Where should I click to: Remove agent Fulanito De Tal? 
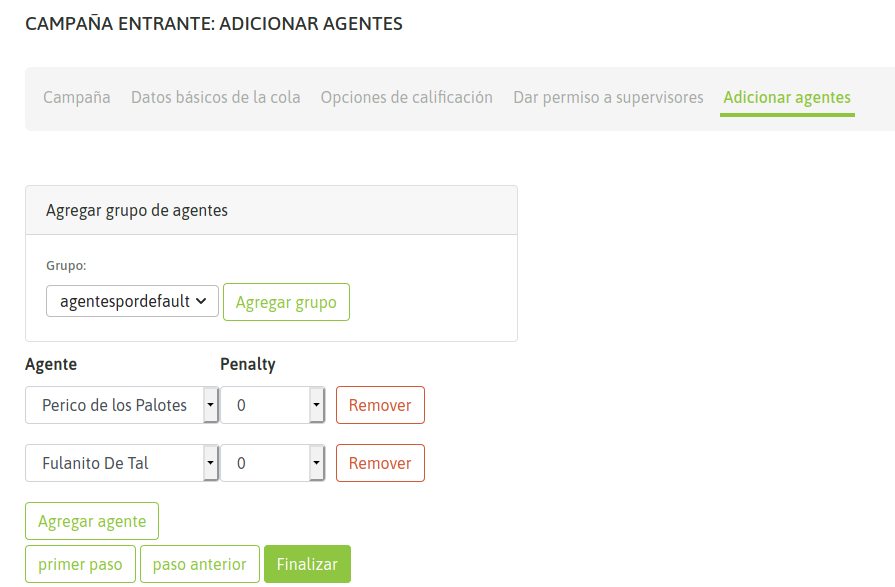click(x=380, y=463)
